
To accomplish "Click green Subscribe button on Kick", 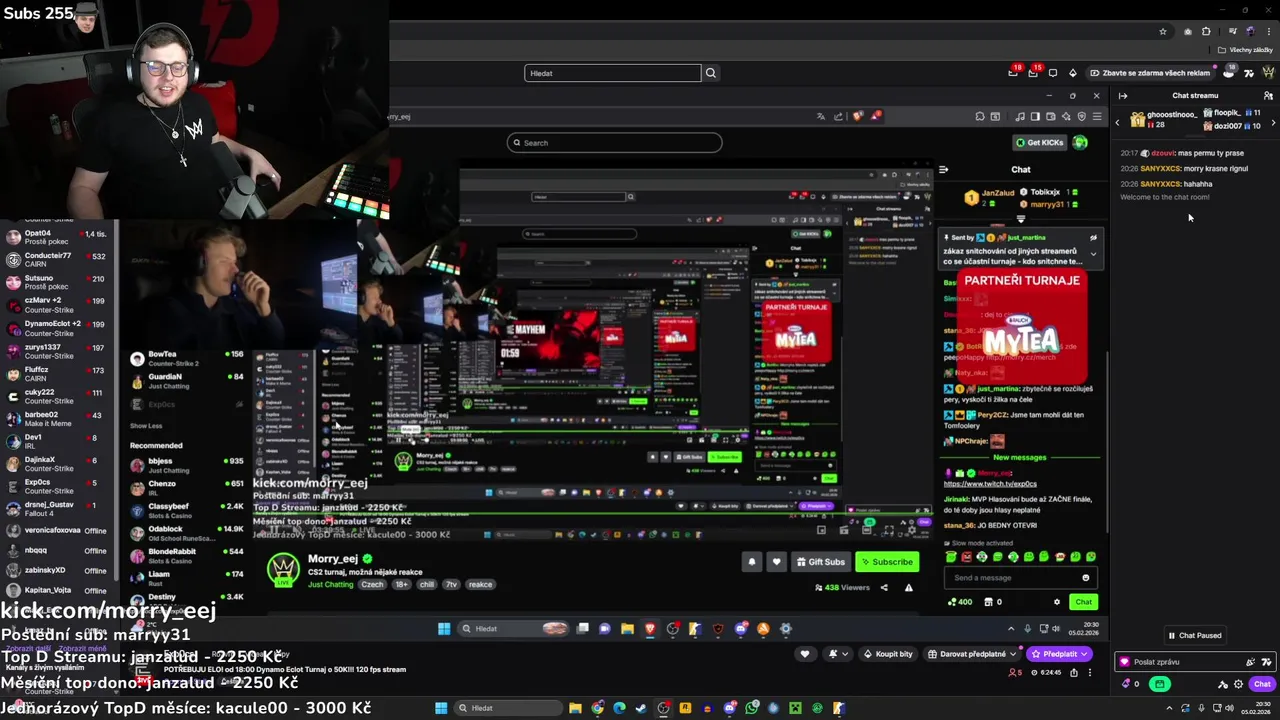I will 887,562.
